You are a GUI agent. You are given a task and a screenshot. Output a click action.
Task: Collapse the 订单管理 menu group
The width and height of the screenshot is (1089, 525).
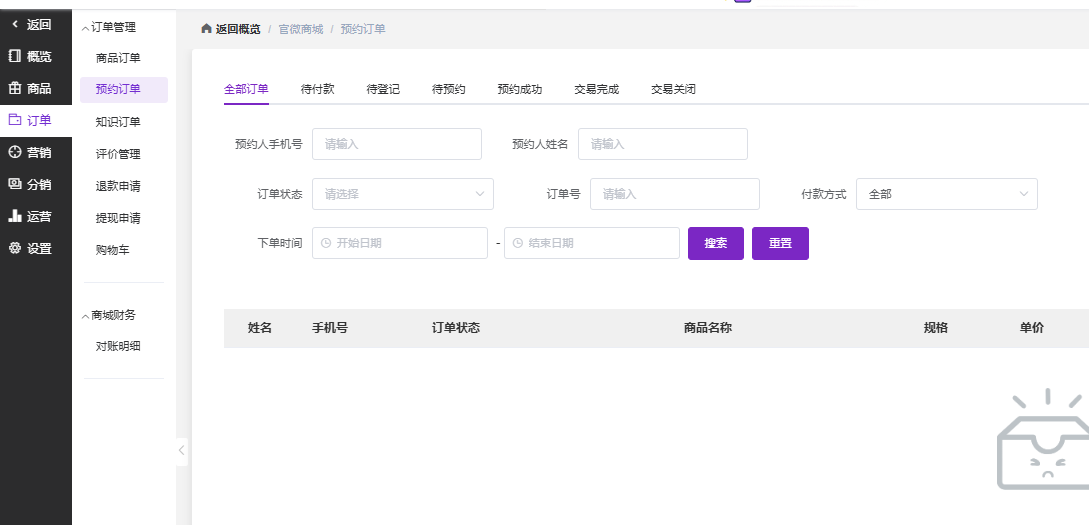[x=86, y=28]
